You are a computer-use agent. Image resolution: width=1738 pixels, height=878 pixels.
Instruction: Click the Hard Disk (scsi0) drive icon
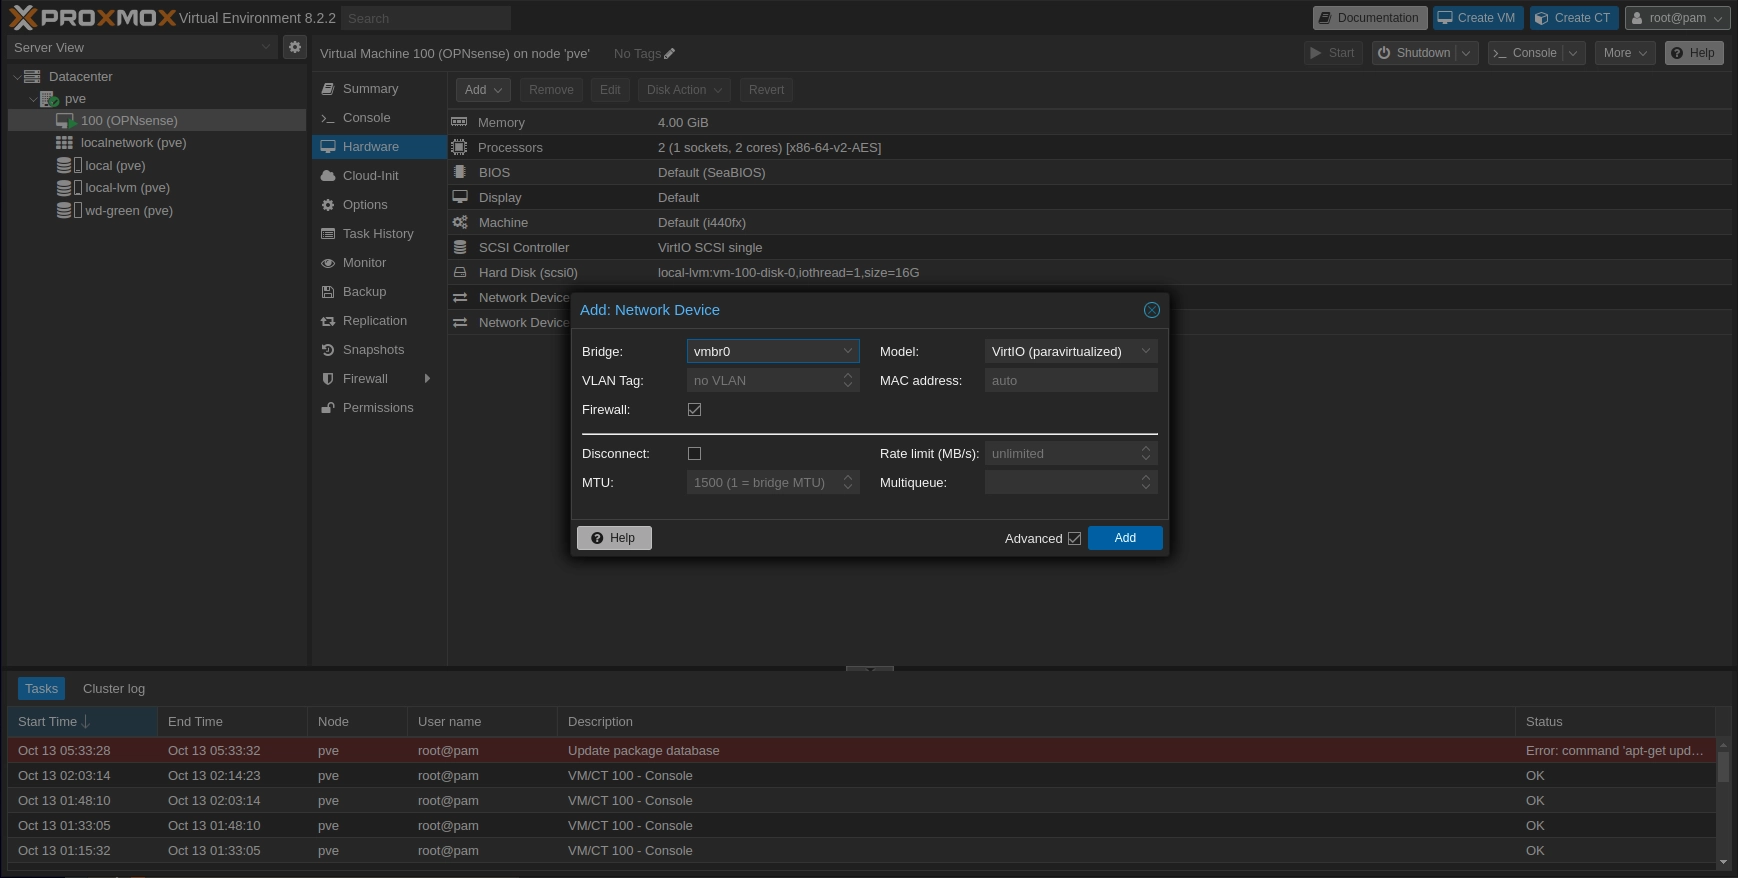click(460, 272)
